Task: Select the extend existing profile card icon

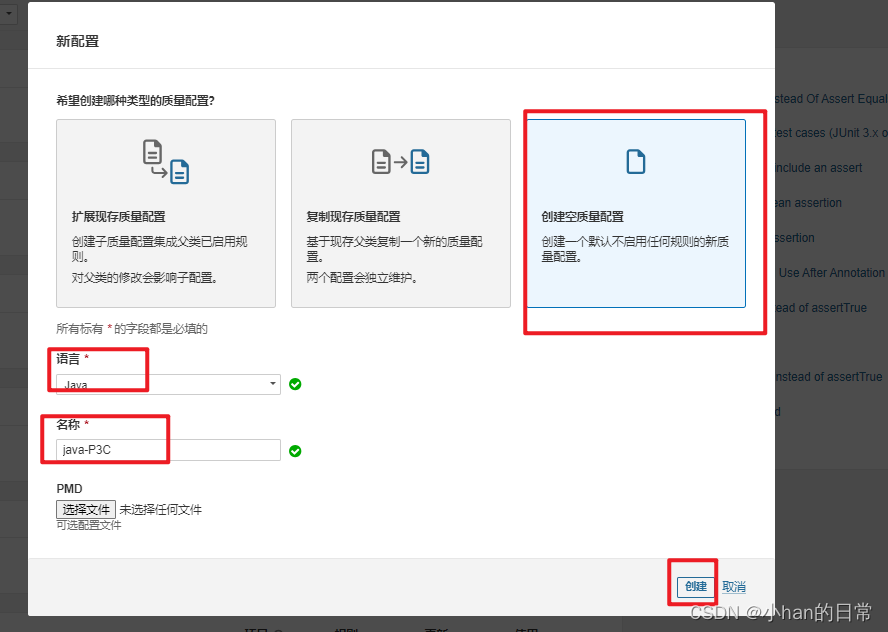Action: (166, 161)
